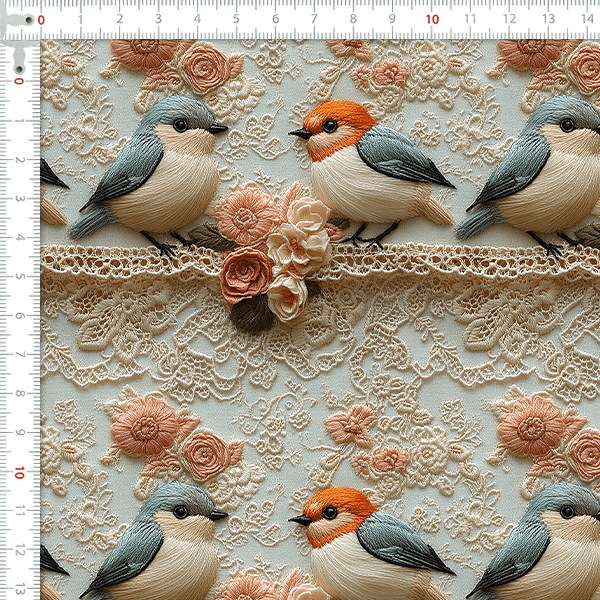Click the red 0 on the vertical ruler
600x600 pixels.
click(18, 80)
